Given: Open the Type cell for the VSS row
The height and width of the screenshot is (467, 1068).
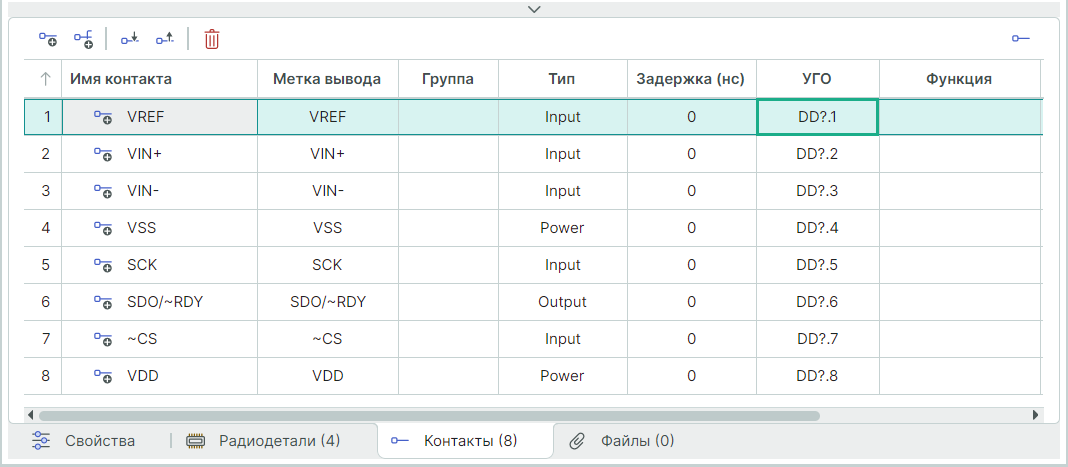Looking at the screenshot, I should click(x=562, y=228).
